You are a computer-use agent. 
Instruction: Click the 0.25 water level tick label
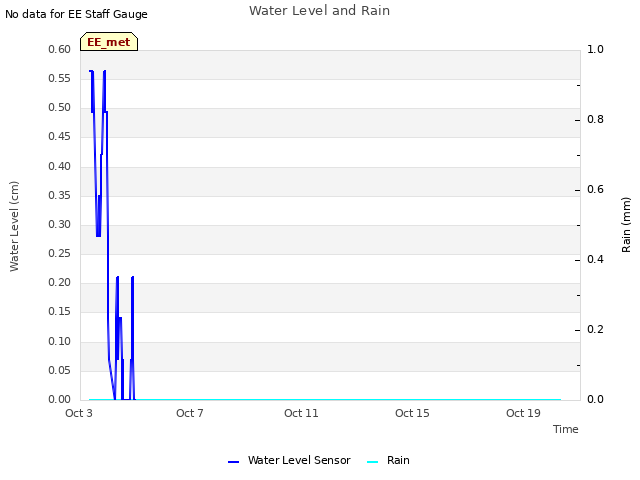(x=60, y=253)
